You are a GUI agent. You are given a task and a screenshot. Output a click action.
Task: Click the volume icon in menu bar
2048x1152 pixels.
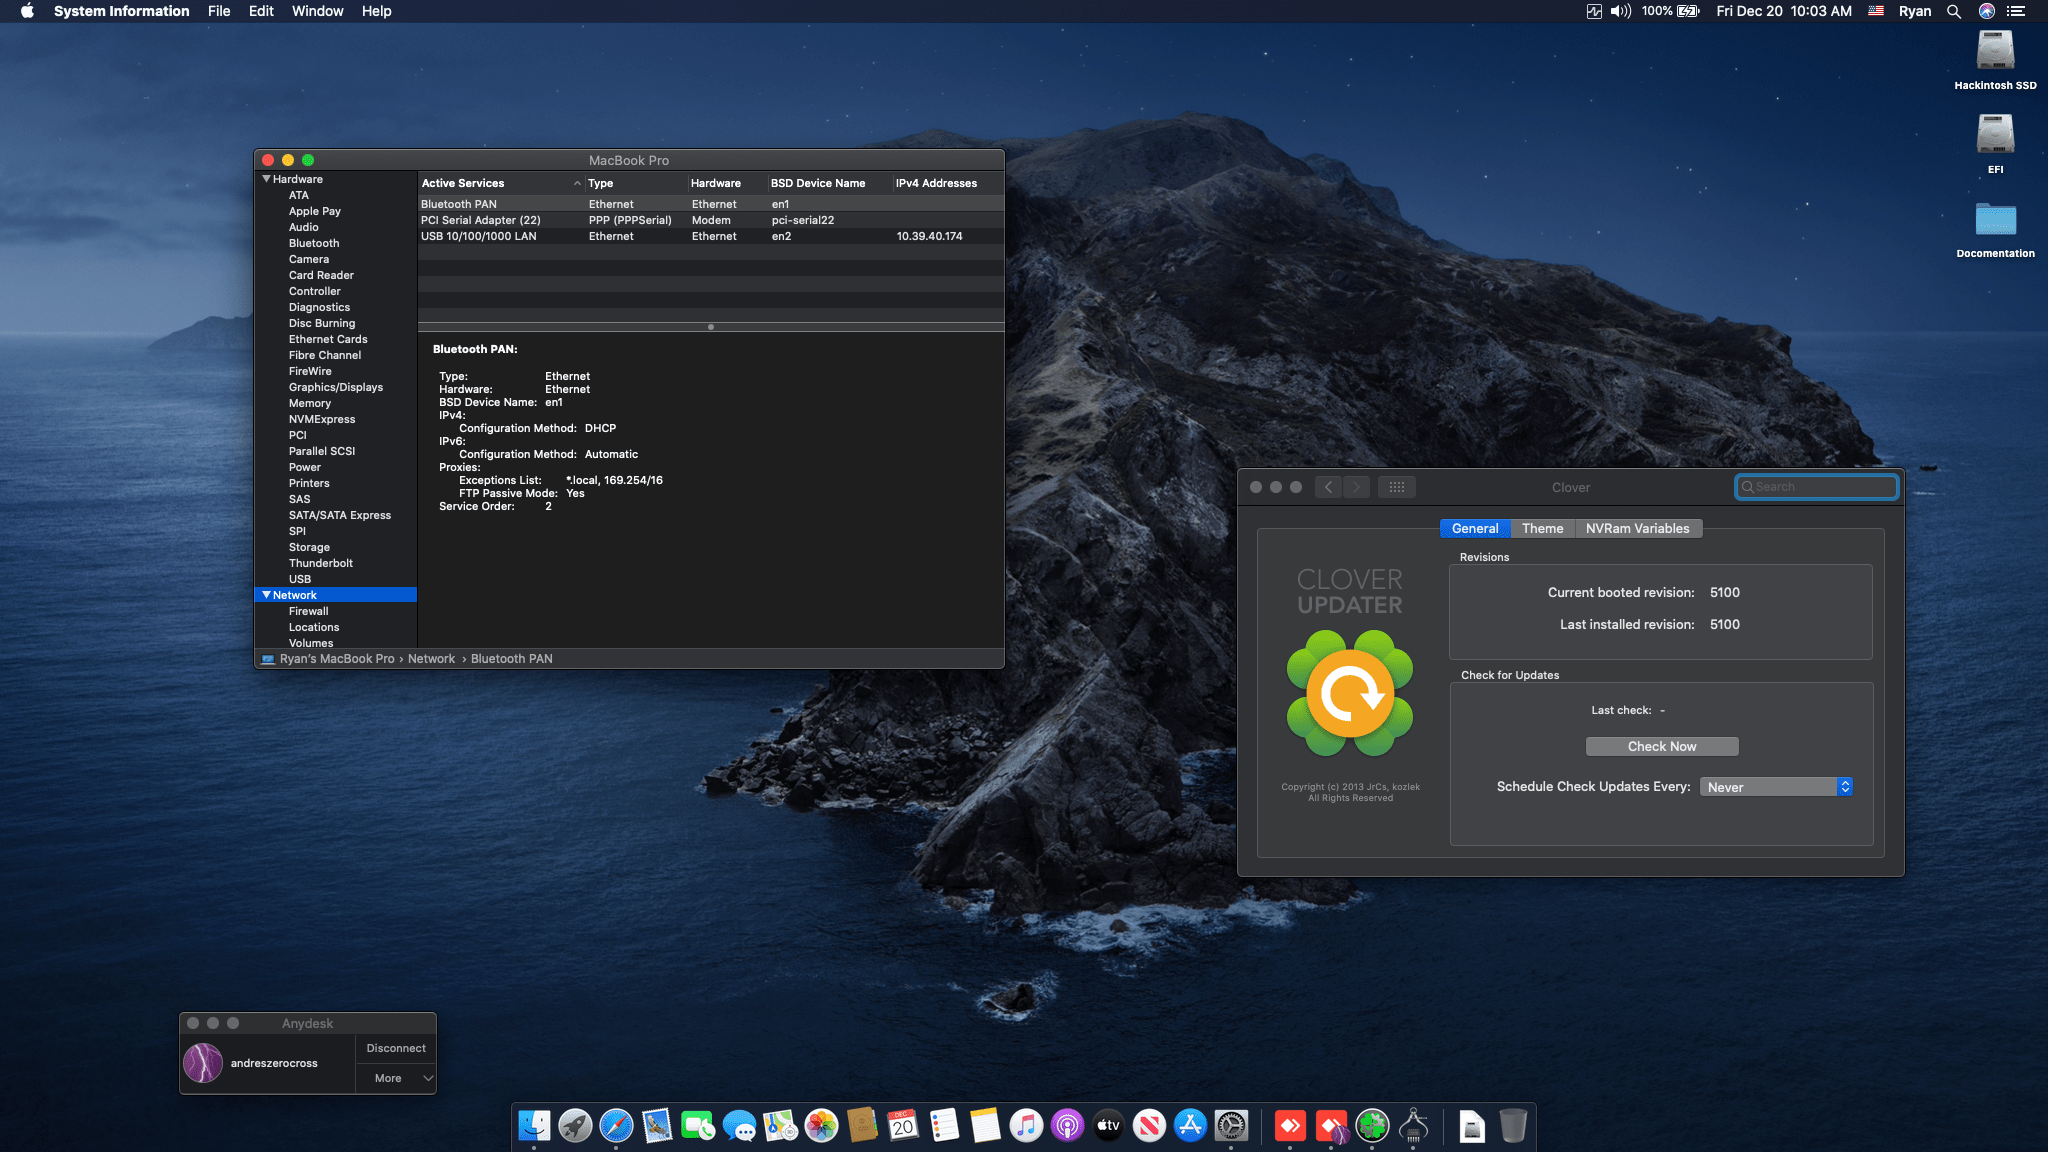pos(1620,11)
